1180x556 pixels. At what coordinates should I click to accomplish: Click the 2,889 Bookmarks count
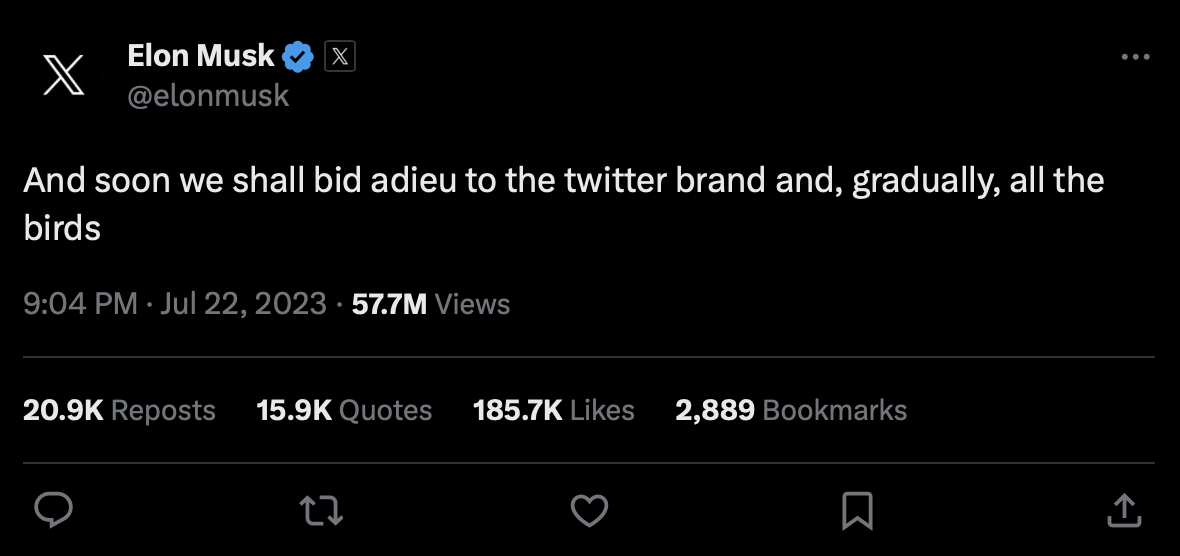click(x=791, y=410)
